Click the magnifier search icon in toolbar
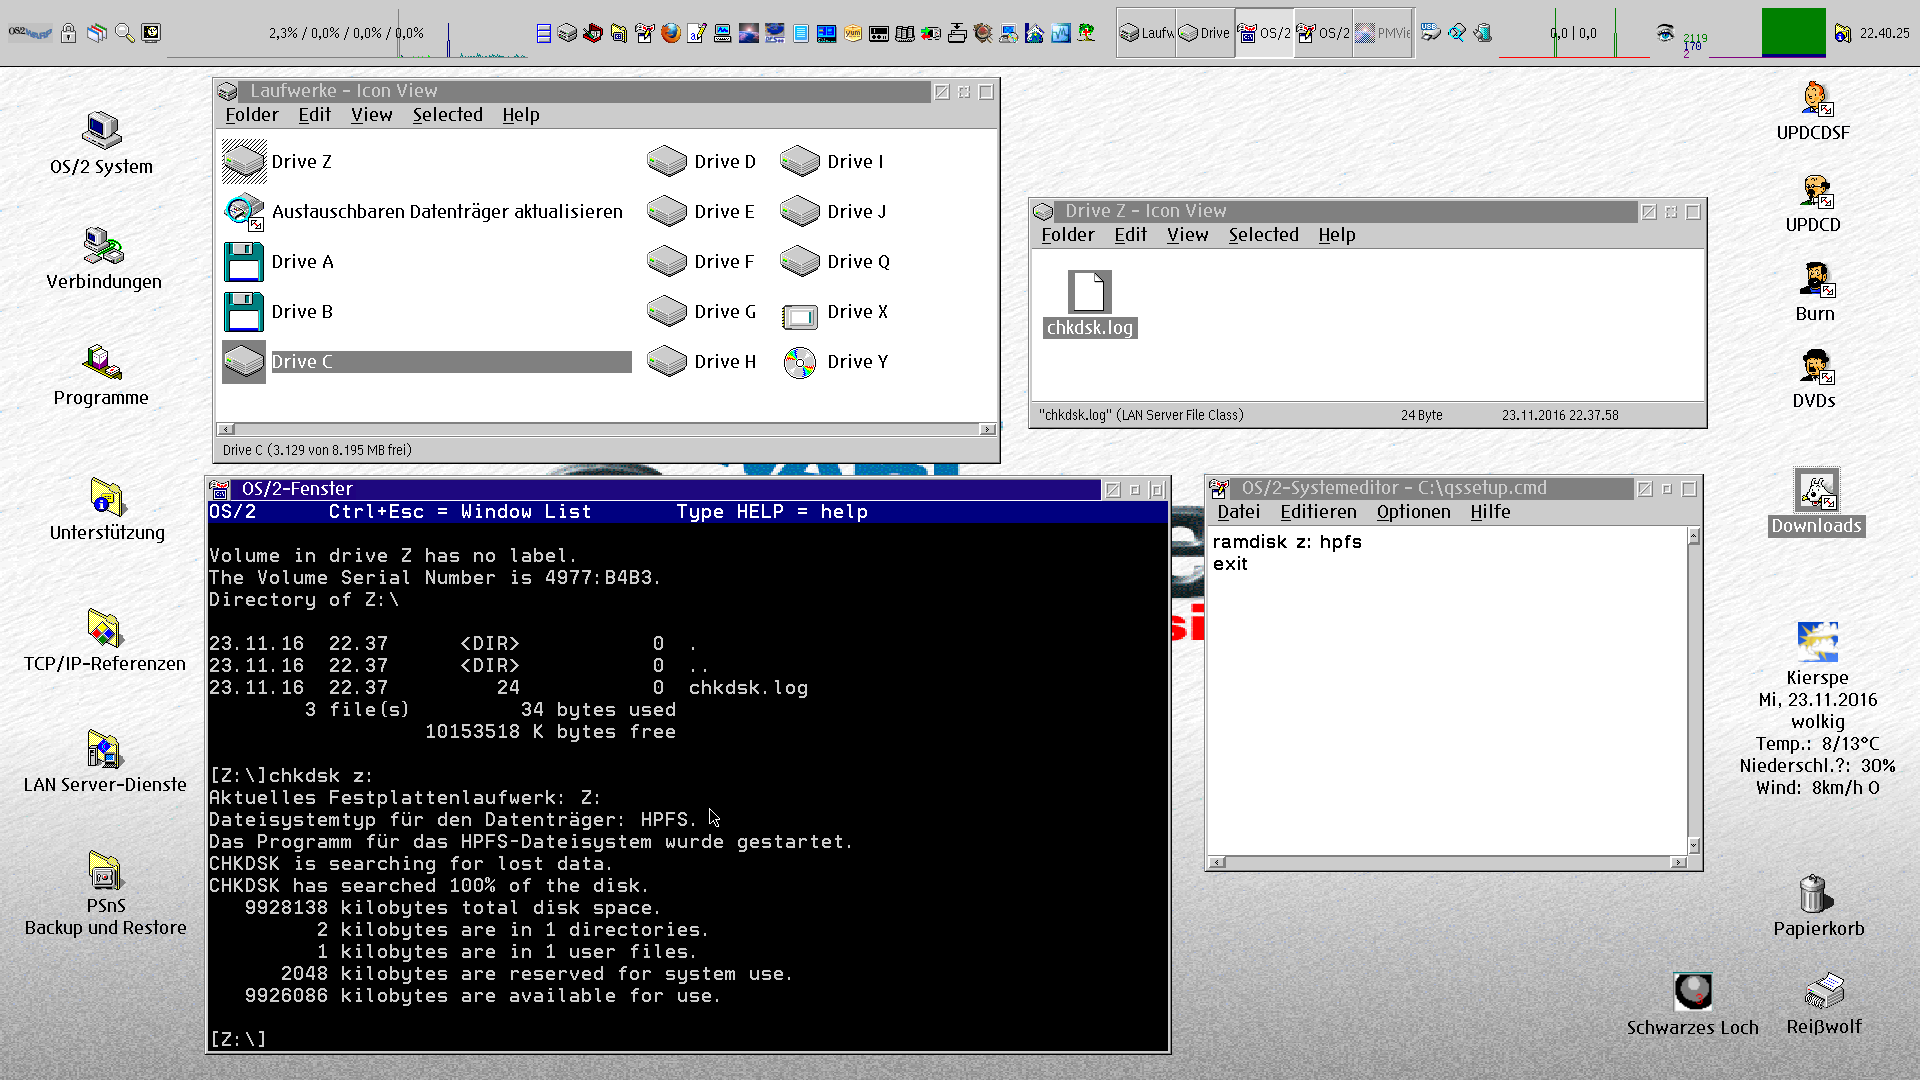Screen dimensions: 1920x1080 tap(124, 33)
